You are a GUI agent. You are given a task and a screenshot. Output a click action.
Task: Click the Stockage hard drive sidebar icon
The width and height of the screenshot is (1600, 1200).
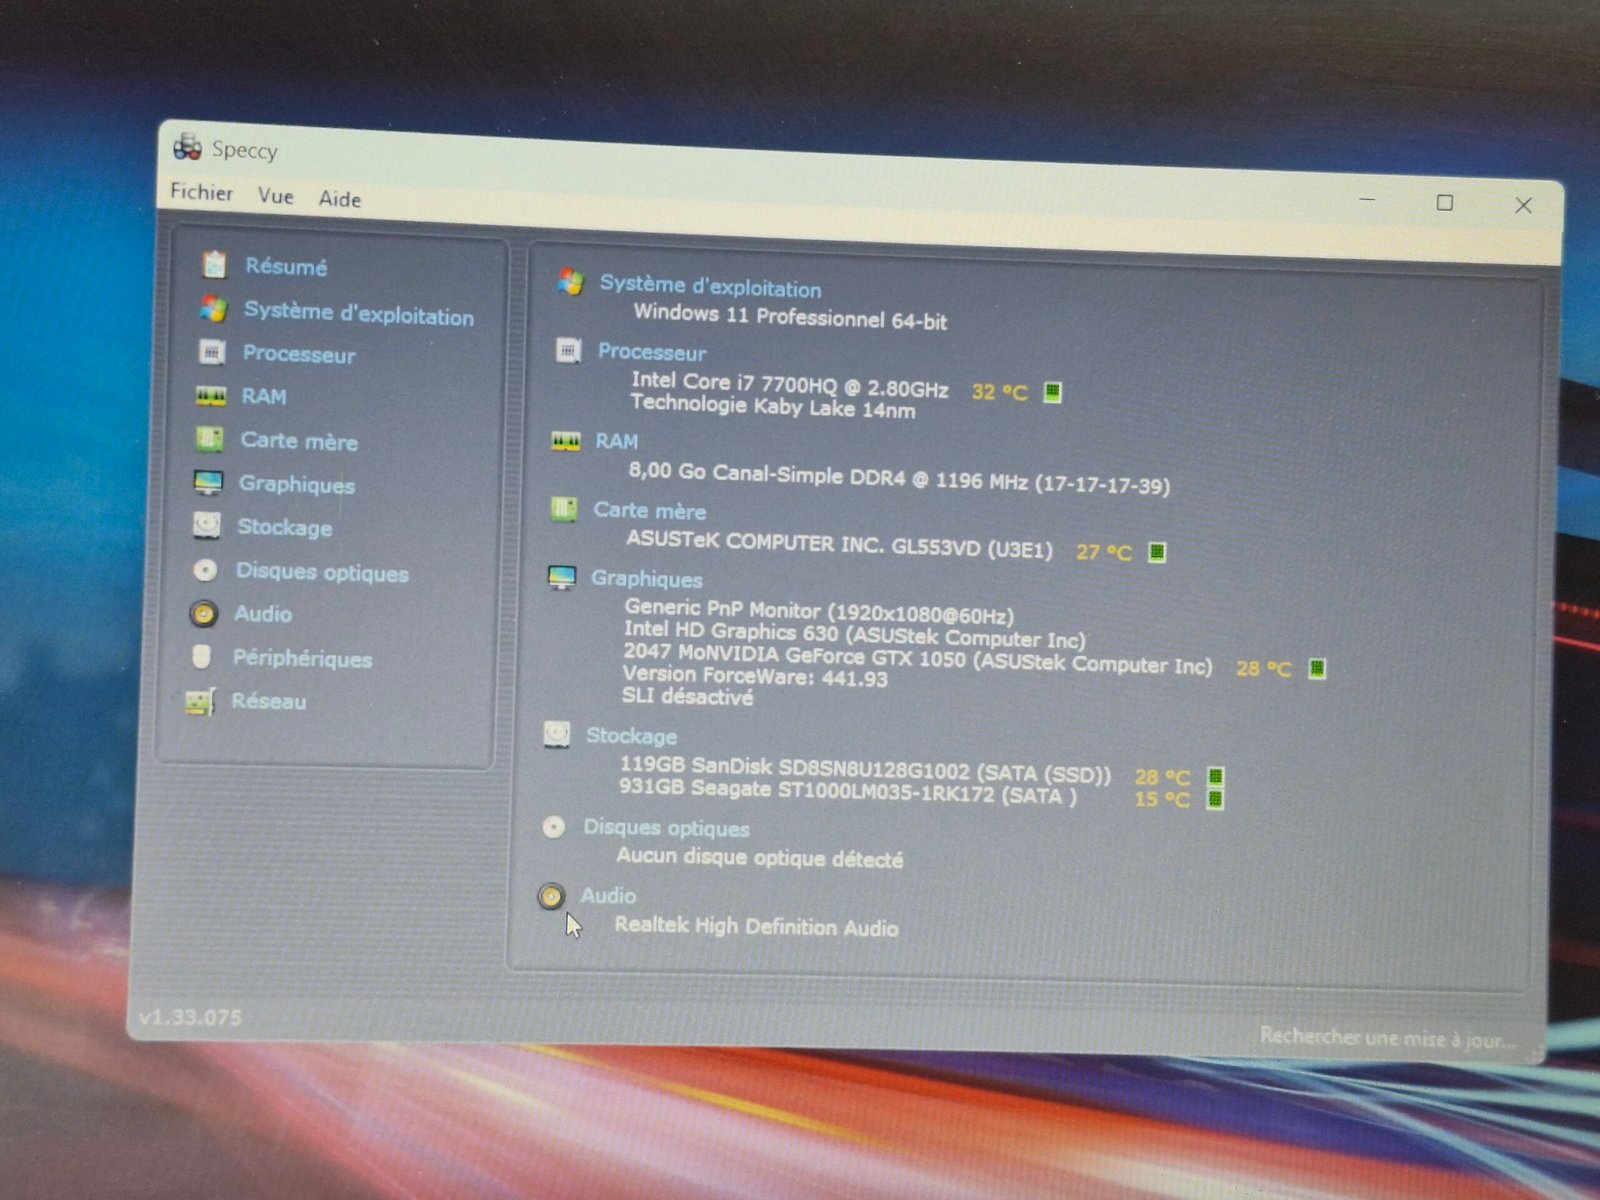tap(207, 525)
